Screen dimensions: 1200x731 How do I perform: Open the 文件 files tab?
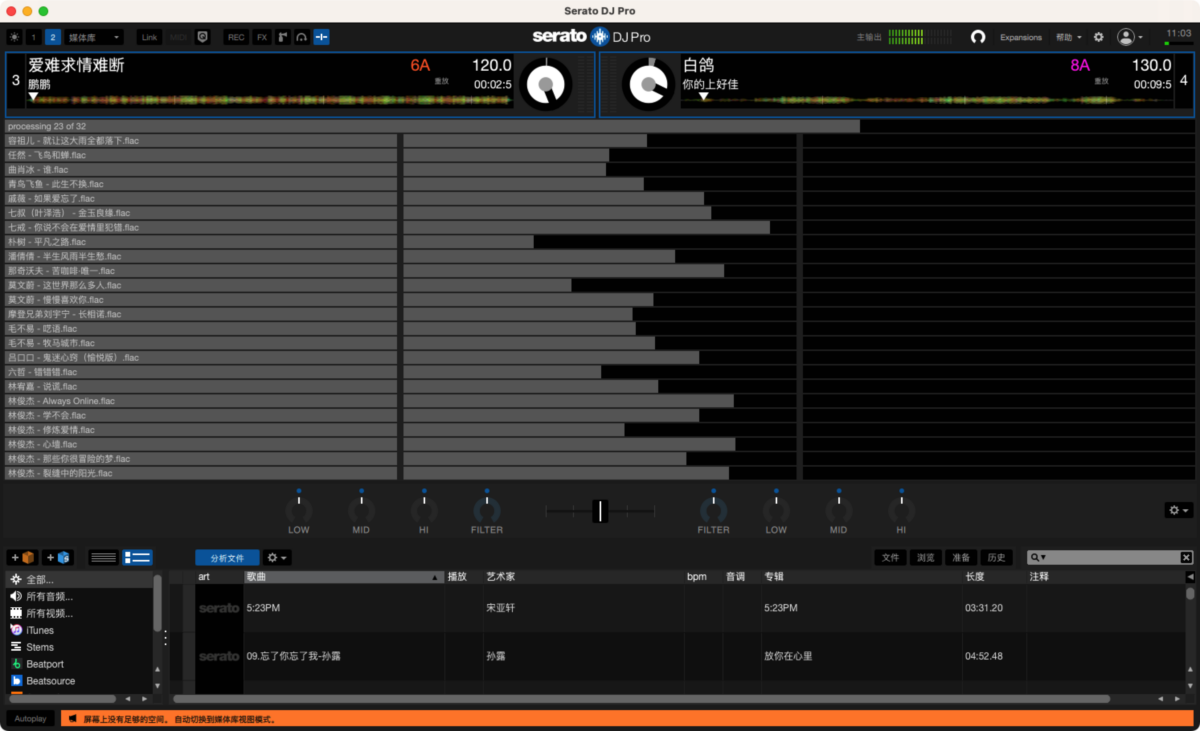[x=891, y=558]
